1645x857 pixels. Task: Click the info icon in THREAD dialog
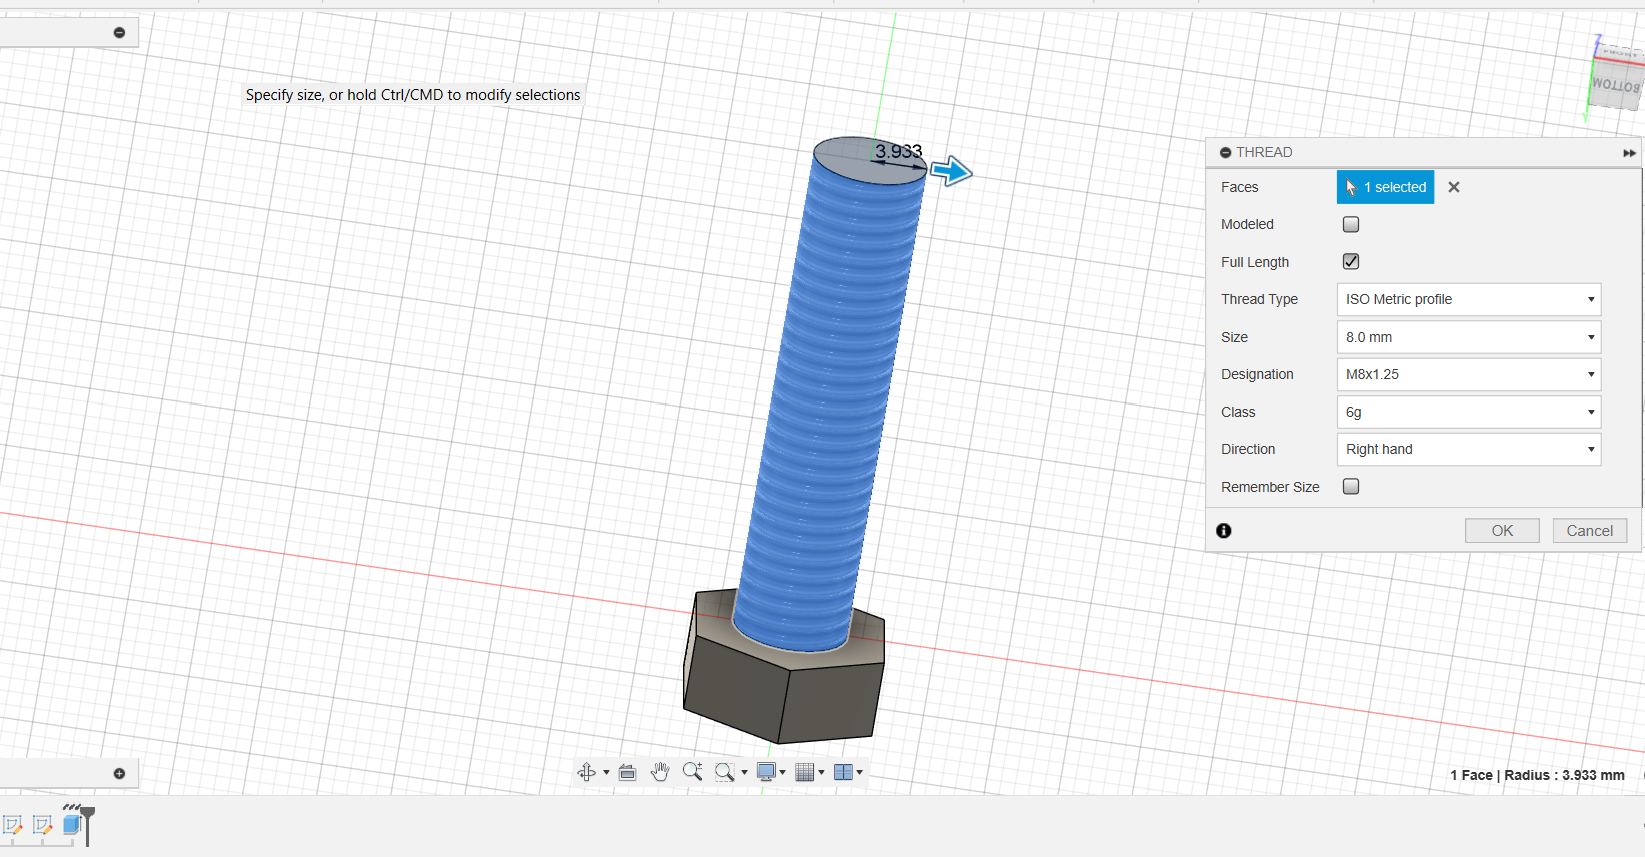pos(1224,531)
